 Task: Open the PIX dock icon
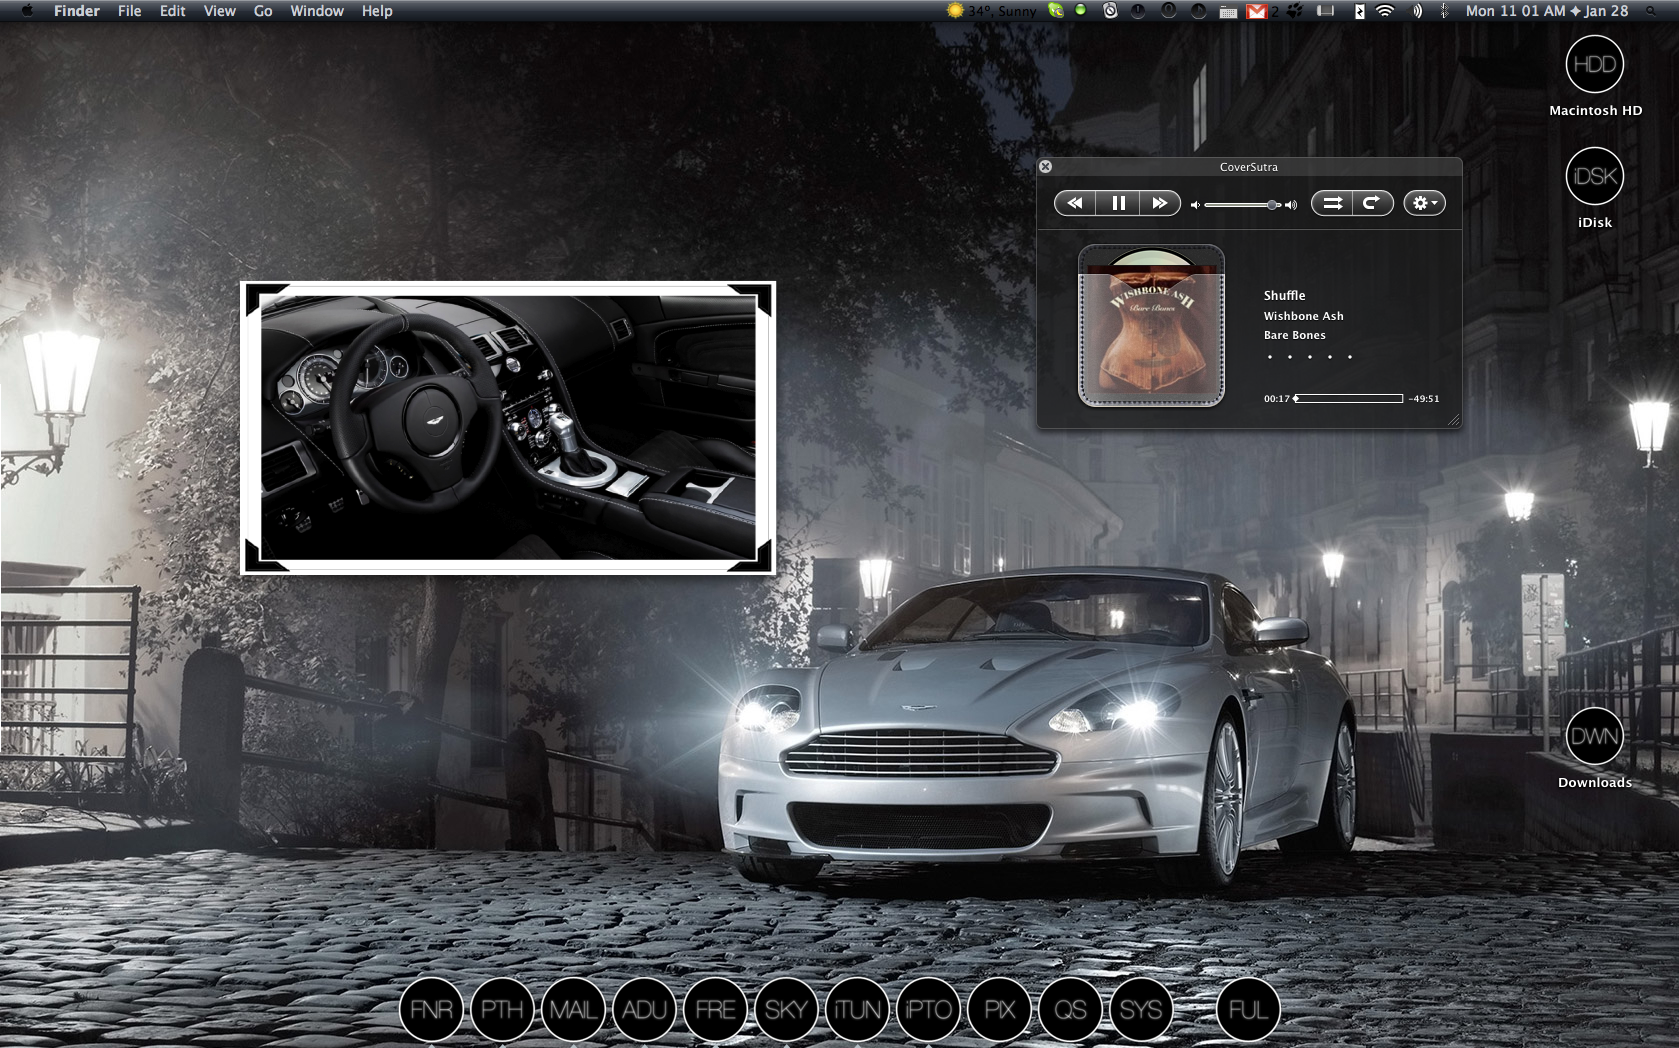(999, 1009)
